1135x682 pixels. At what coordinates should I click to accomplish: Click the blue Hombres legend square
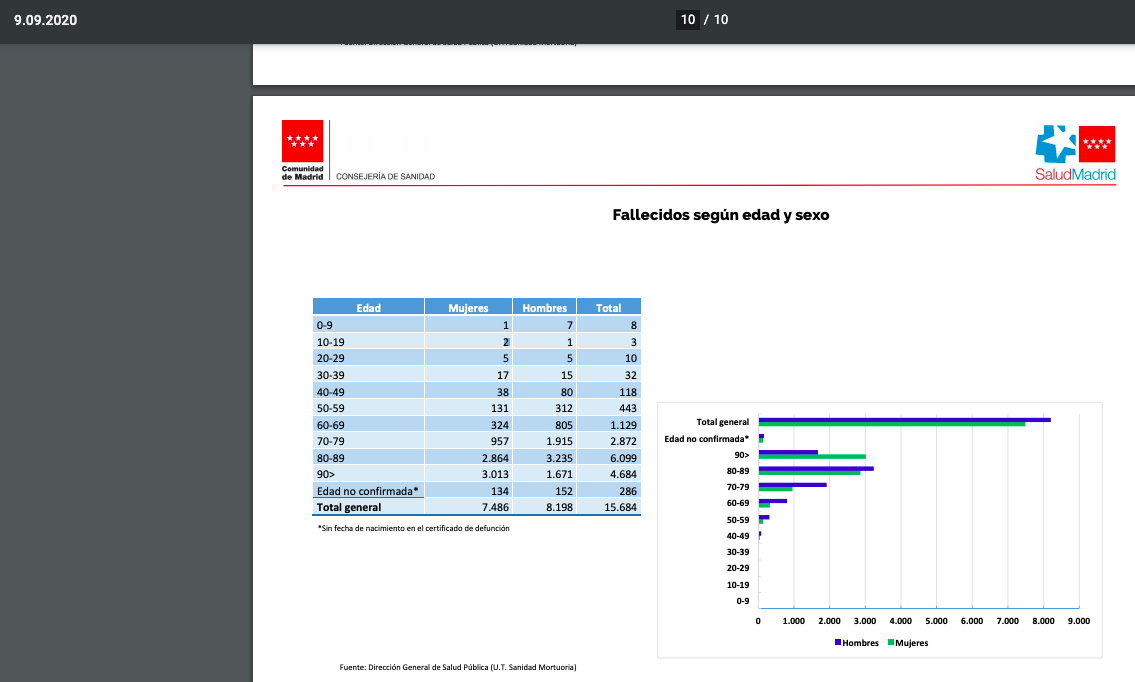[x=838, y=643]
